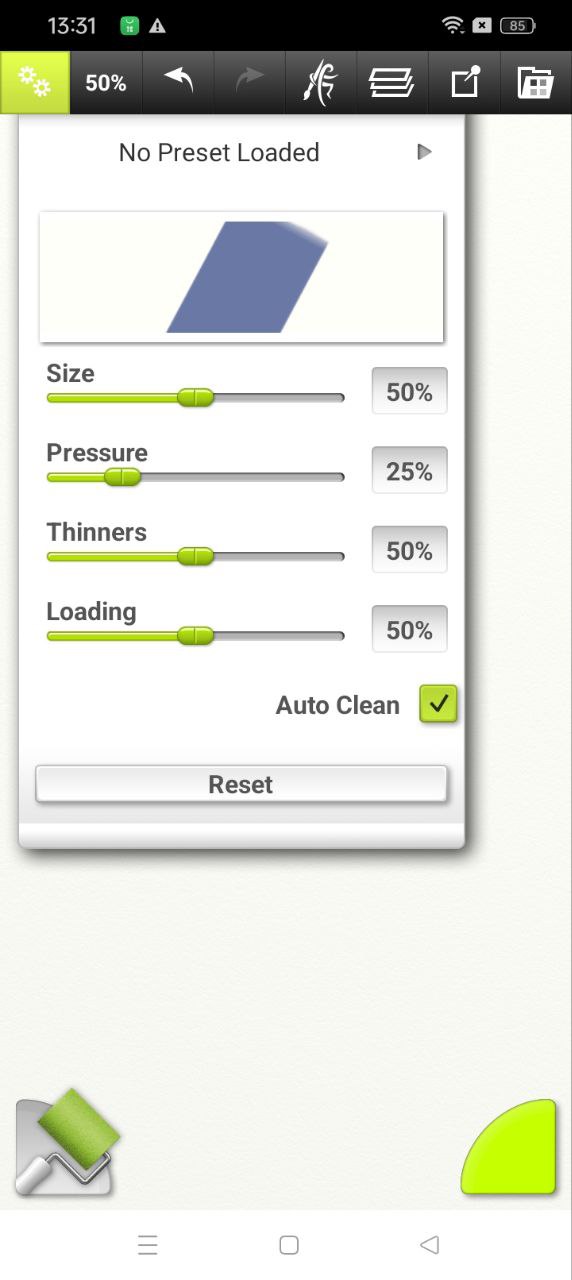Tap the Size 50% value box
Viewport: 572px width, 1280px height.
[409, 391]
